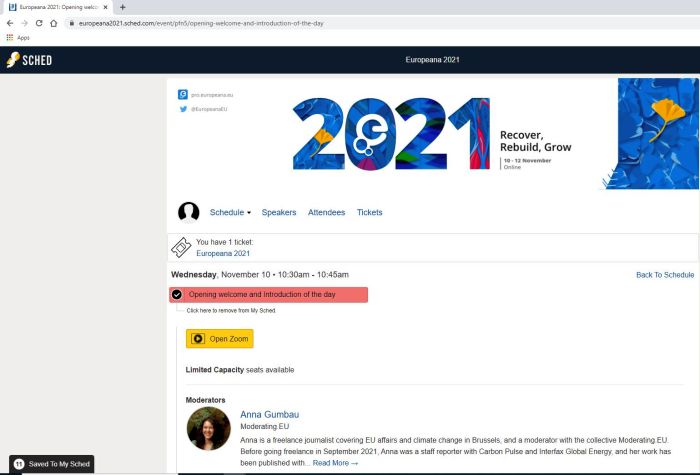Click the play icon in Open Zoom button

pyautogui.click(x=198, y=339)
